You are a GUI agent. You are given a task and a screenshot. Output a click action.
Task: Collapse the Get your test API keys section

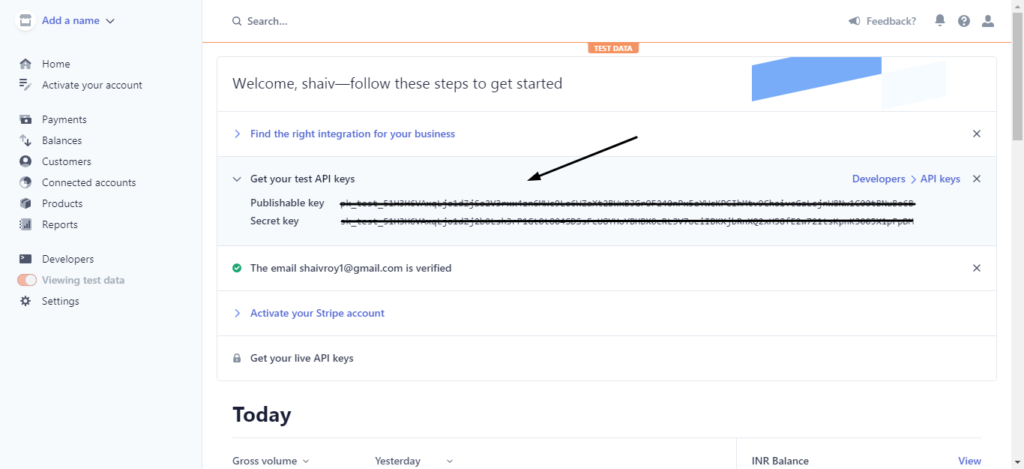237,178
